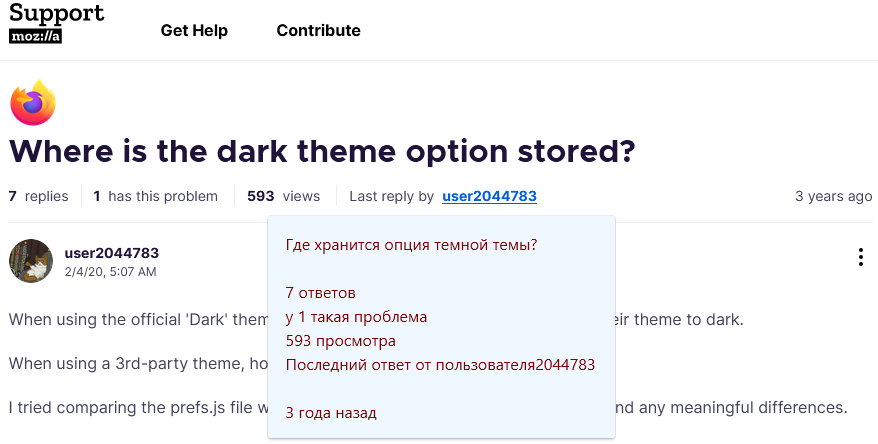Image resolution: width=878 pixels, height=444 pixels.
Task: Select the 'у 1 такая проблема' popup line
Action: (x=356, y=317)
